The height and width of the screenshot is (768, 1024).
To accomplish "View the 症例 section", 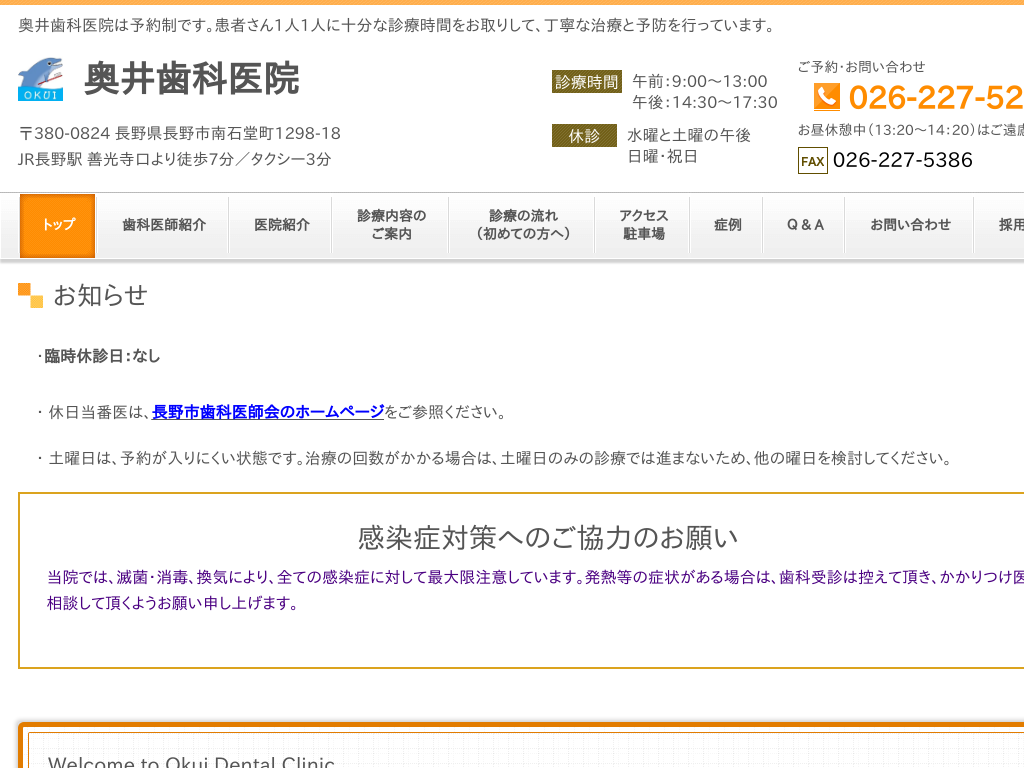I will [x=727, y=225].
